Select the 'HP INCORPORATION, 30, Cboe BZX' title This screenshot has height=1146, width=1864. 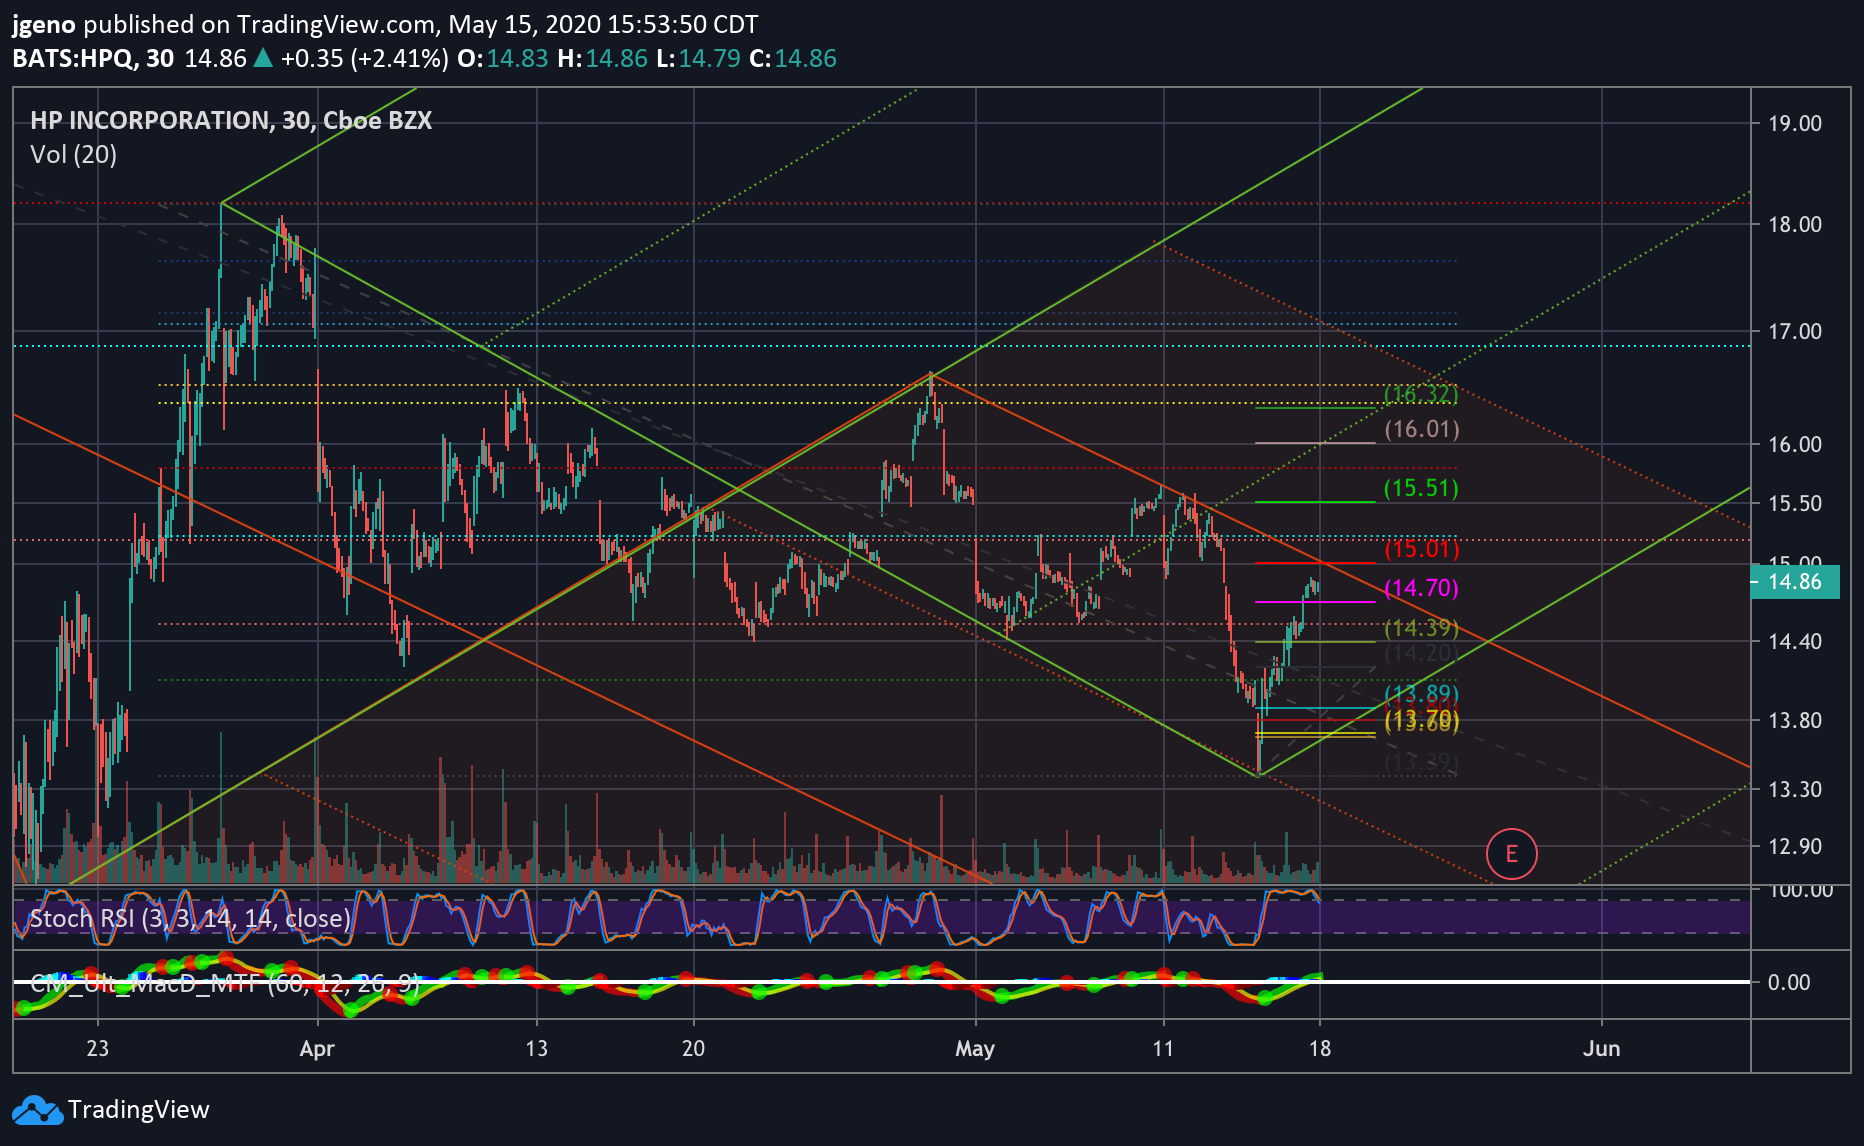coord(231,121)
